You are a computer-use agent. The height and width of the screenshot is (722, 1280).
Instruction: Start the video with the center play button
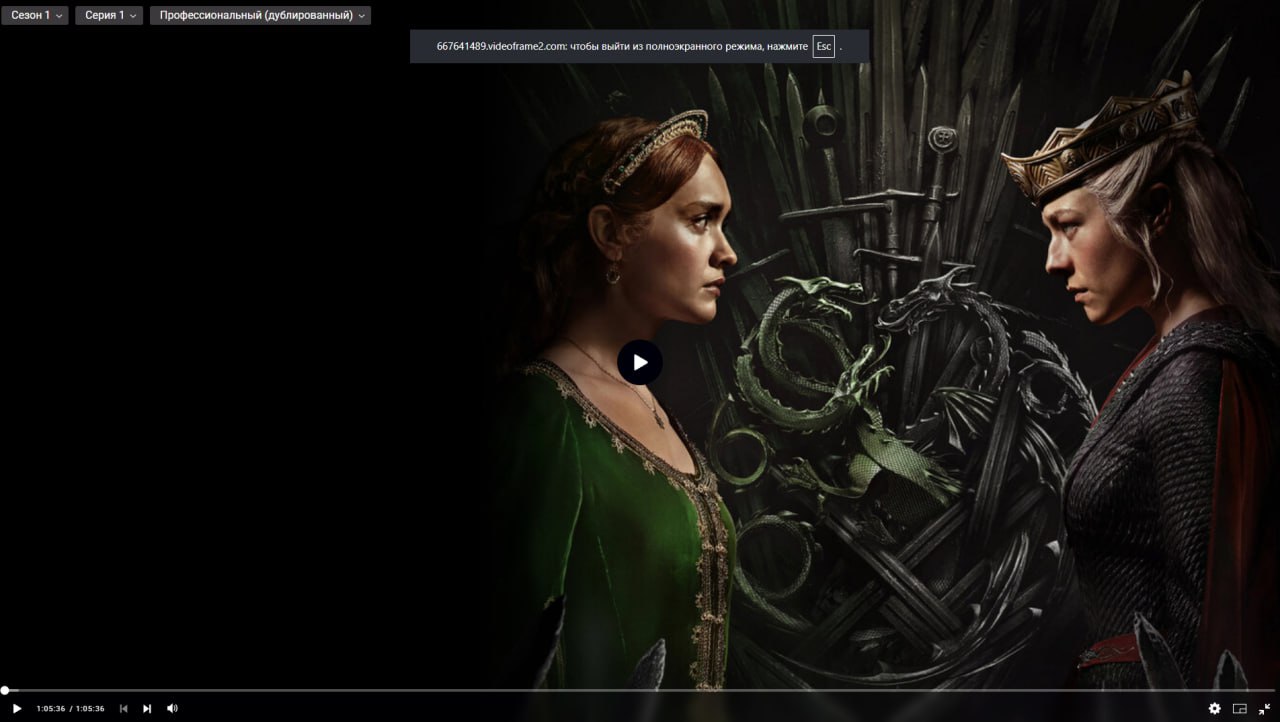(640, 362)
